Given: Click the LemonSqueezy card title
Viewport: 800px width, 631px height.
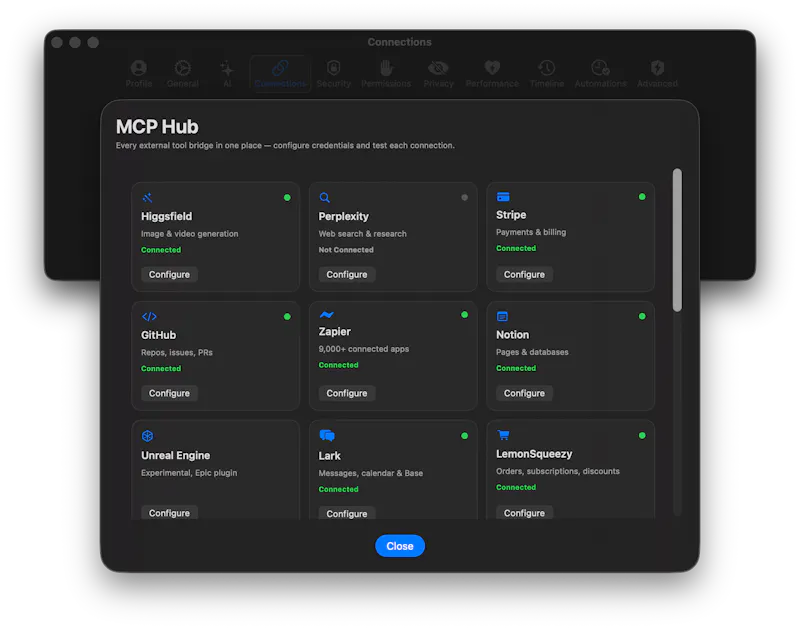Looking at the screenshot, I should click(534, 454).
